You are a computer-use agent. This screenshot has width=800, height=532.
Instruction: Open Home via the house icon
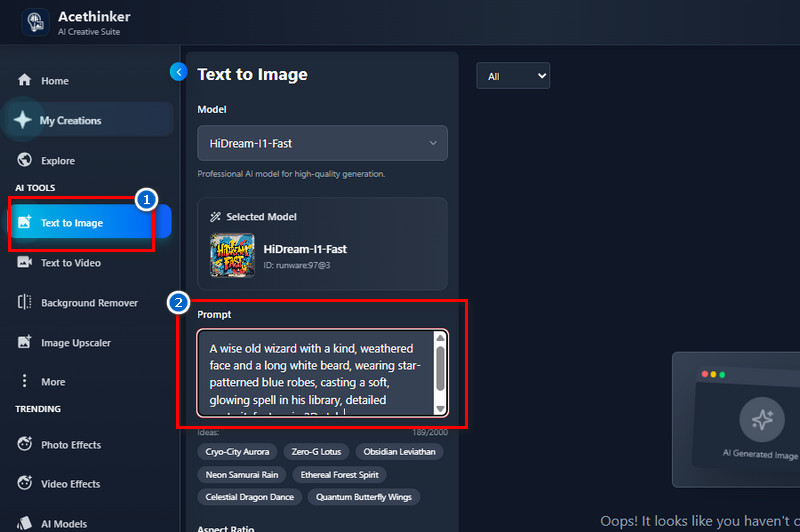click(24, 80)
